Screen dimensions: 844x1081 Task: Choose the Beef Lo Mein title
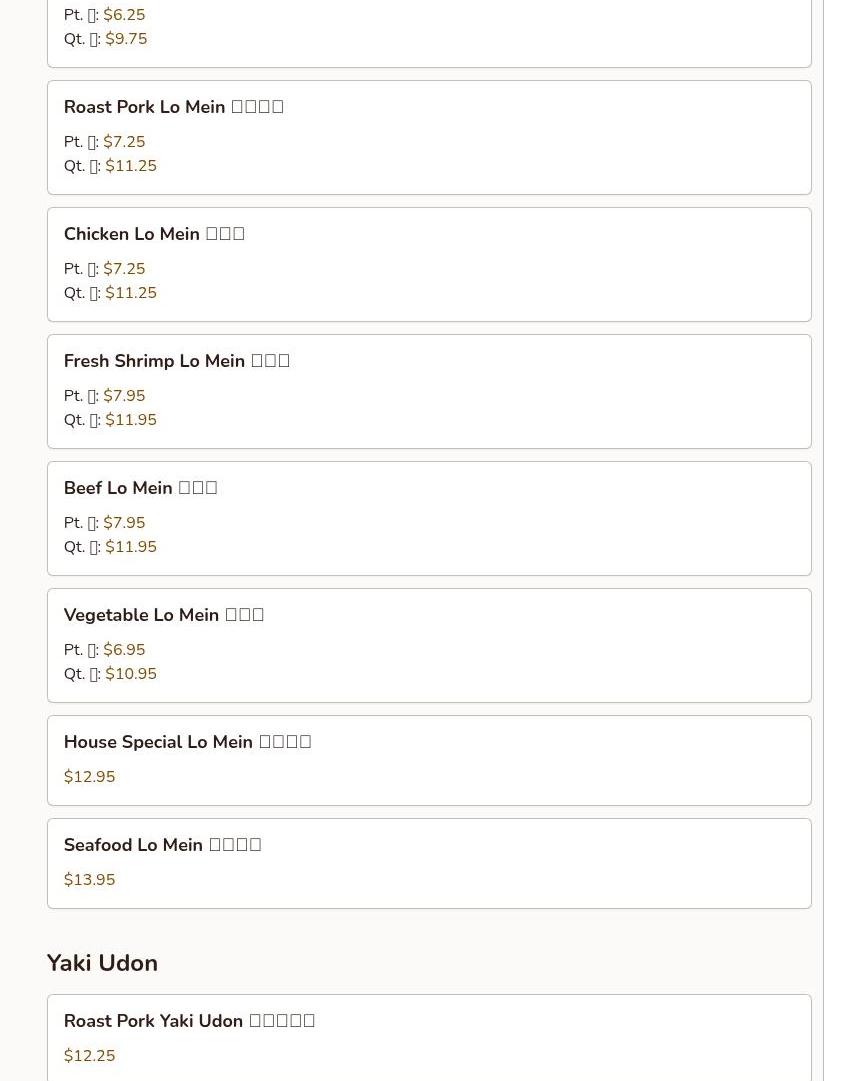click(x=140, y=488)
